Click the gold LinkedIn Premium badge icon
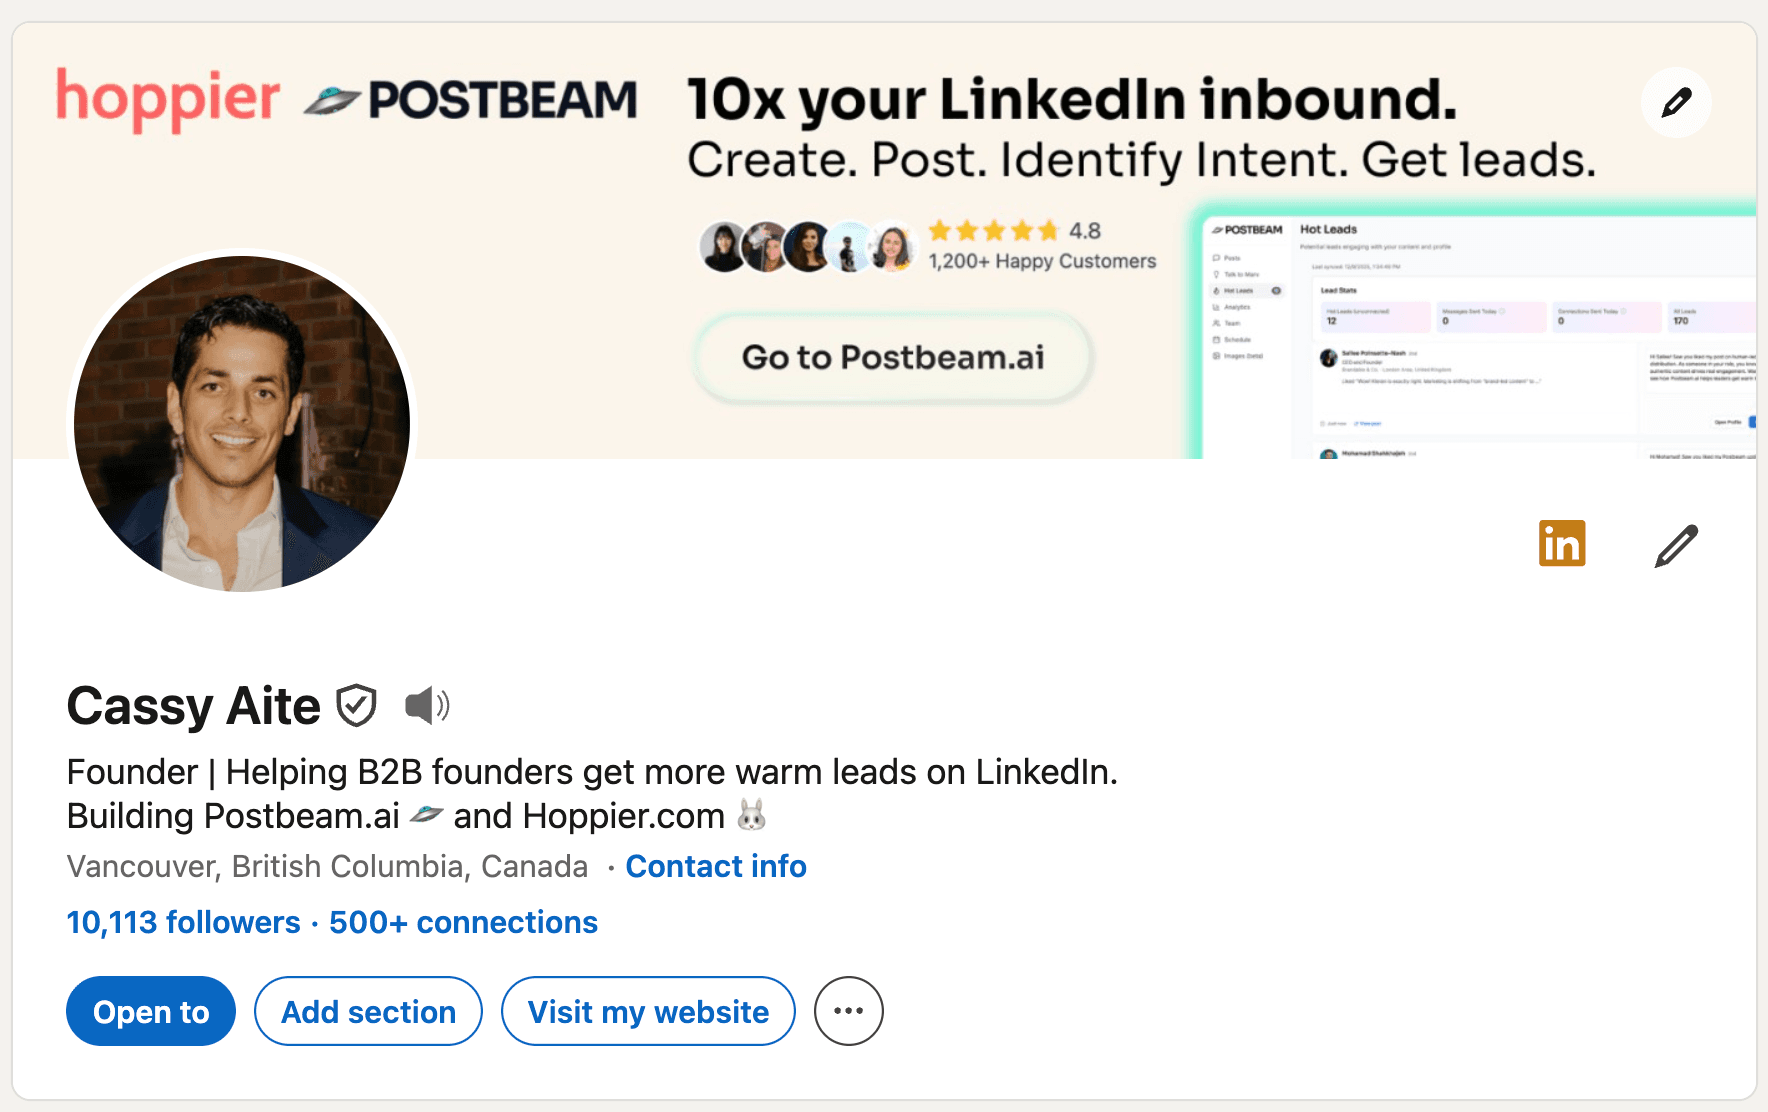Viewport: 1768px width, 1112px height. click(1562, 543)
